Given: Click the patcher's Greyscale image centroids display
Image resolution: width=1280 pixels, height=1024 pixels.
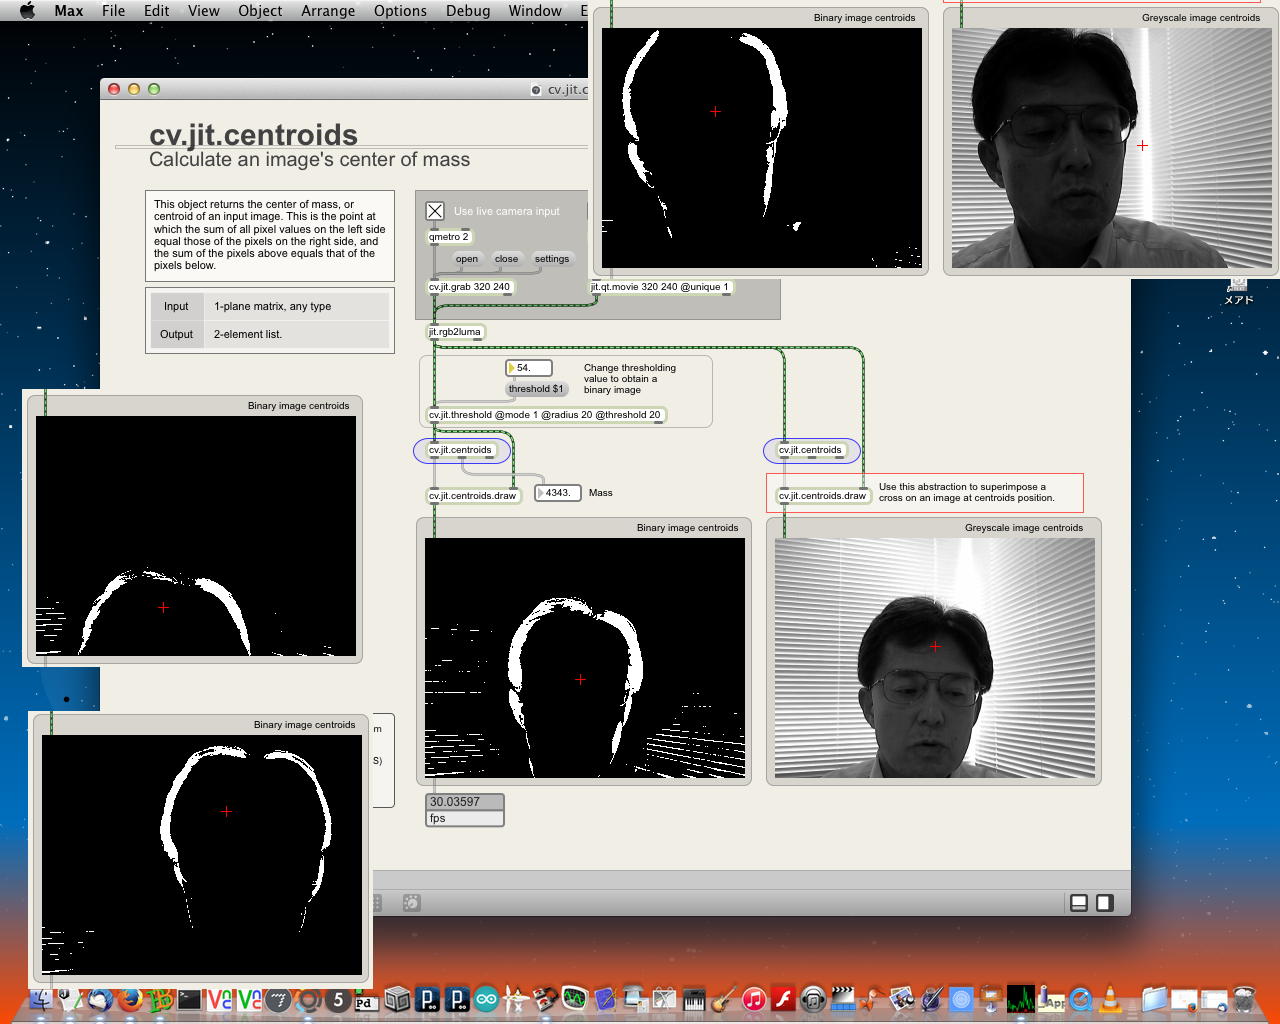Looking at the screenshot, I should (935, 658).
